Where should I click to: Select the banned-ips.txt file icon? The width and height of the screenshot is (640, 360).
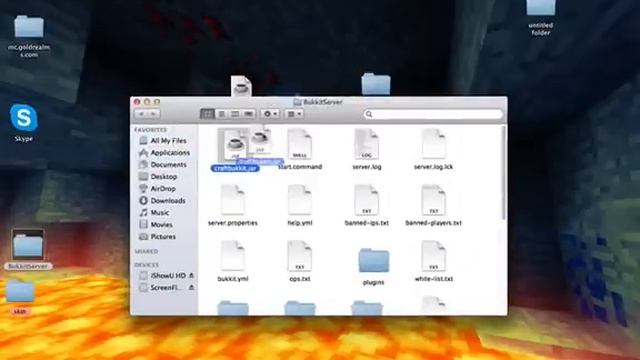367,200
